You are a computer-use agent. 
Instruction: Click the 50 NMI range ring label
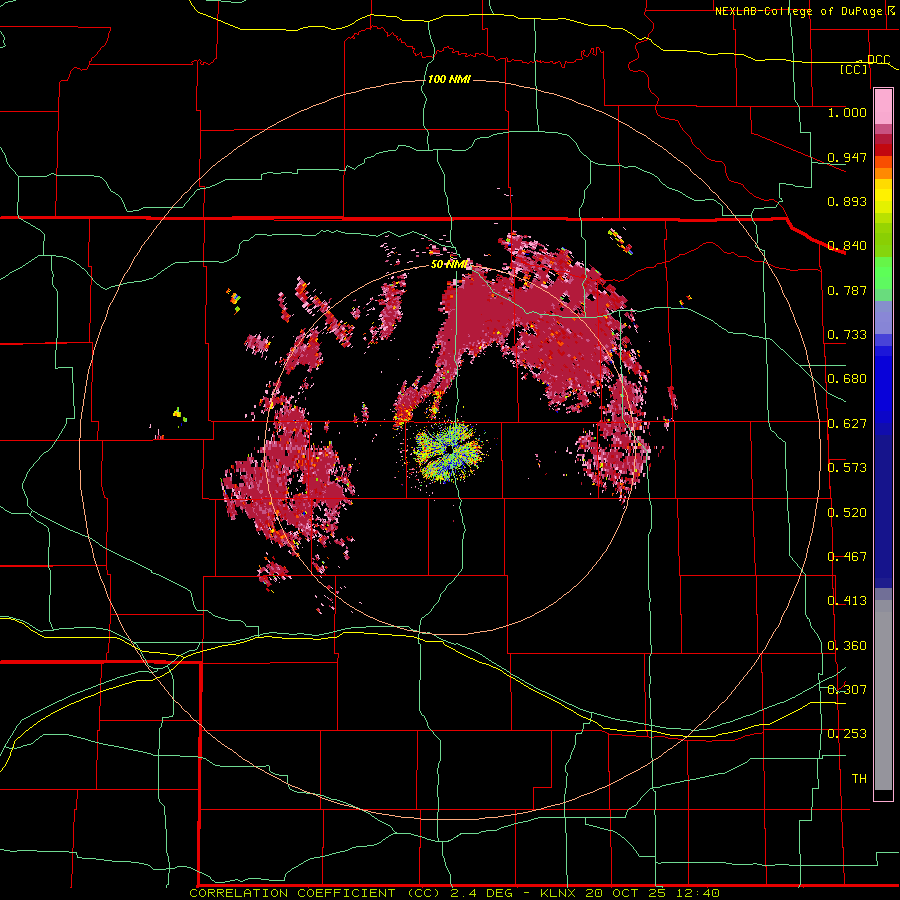(x=449, y=265)
